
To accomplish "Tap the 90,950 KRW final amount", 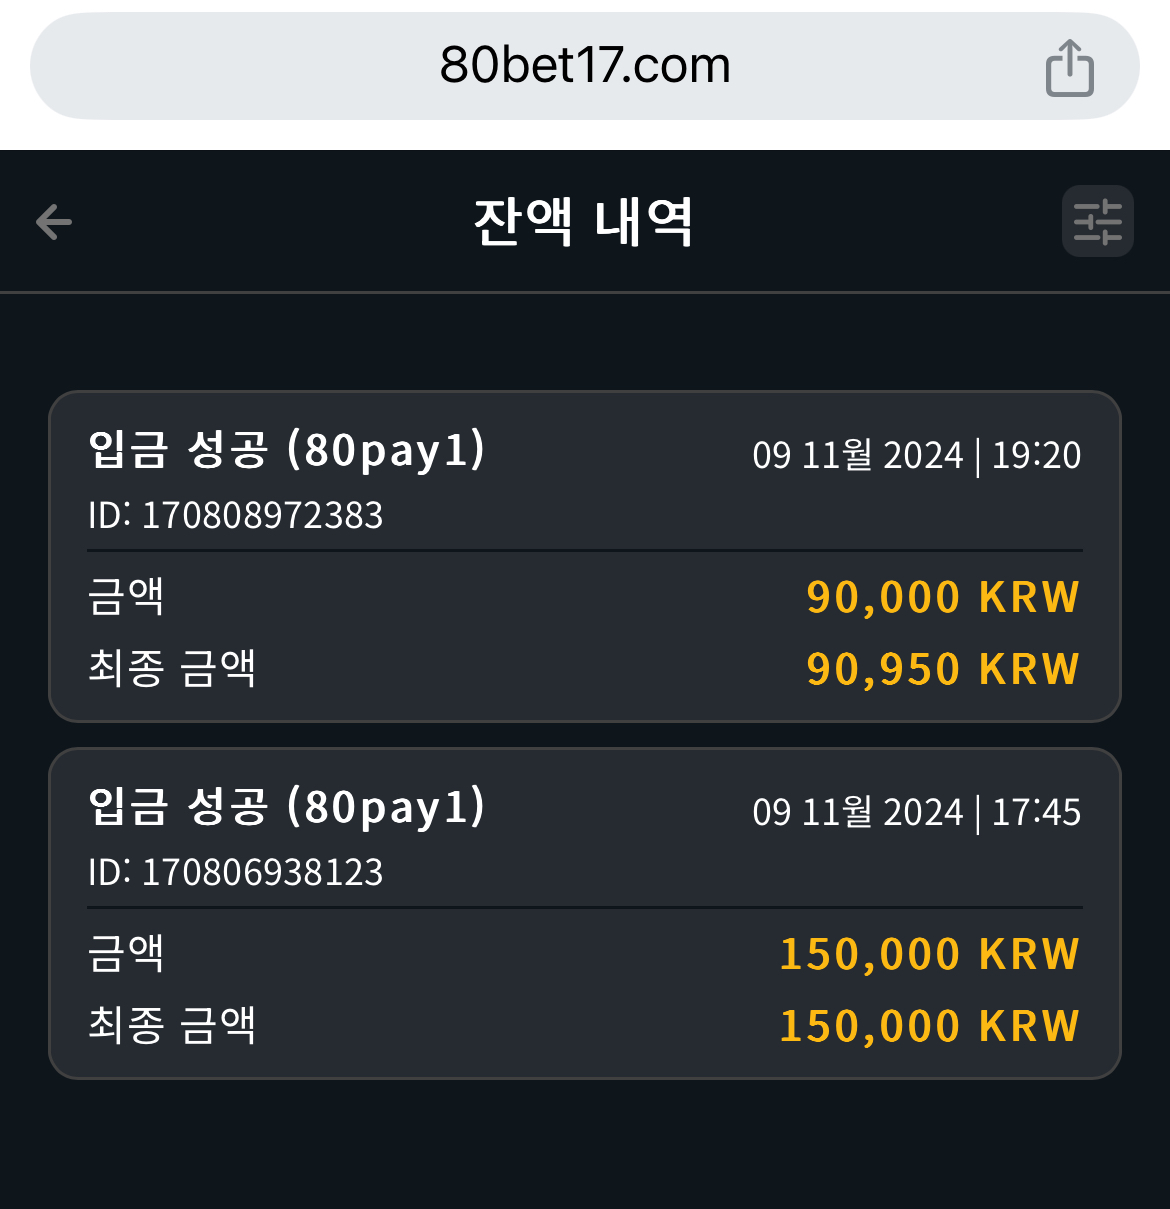I will pos(943,669).
